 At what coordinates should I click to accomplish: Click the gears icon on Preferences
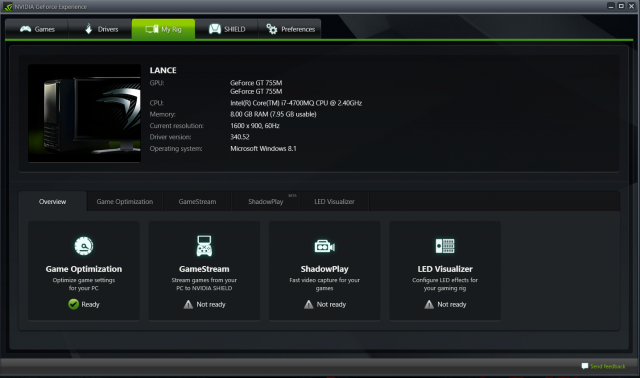[x=272, y=29]
